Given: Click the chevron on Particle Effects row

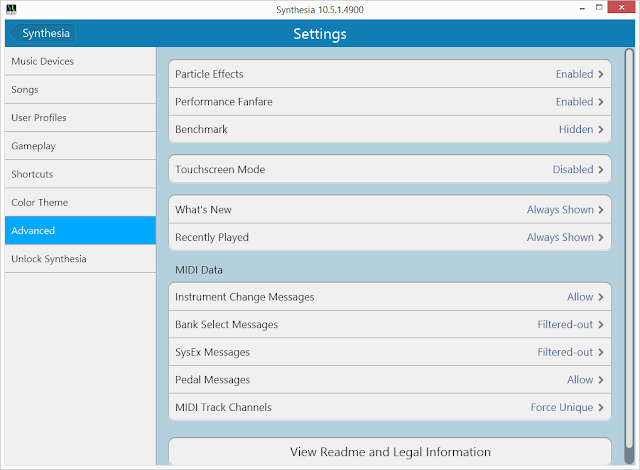Looking at the screenshot, I should pyautogui.click(x=601, y=74).
